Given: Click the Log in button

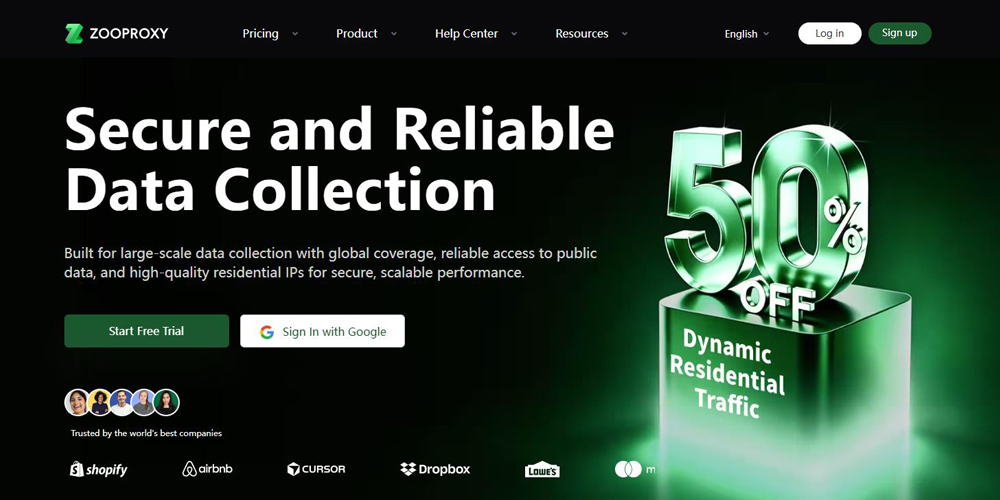Looking at the screenshot, I should [830, 33].
